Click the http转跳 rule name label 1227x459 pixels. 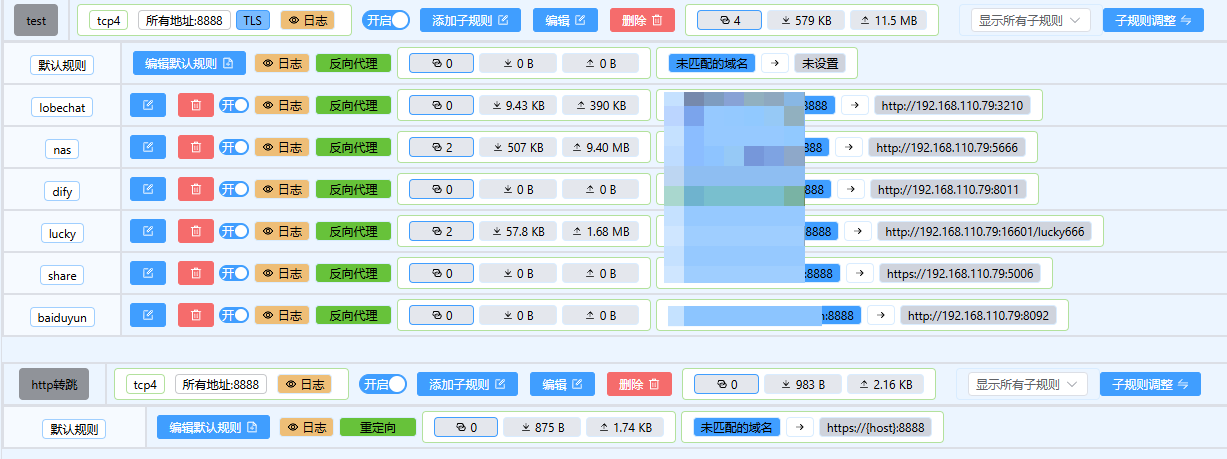54,384
